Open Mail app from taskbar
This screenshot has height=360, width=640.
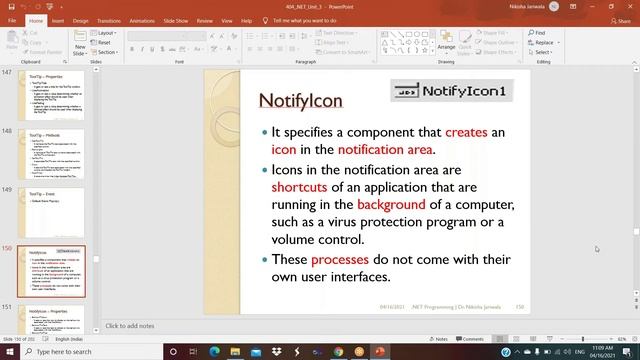point(256,351)
